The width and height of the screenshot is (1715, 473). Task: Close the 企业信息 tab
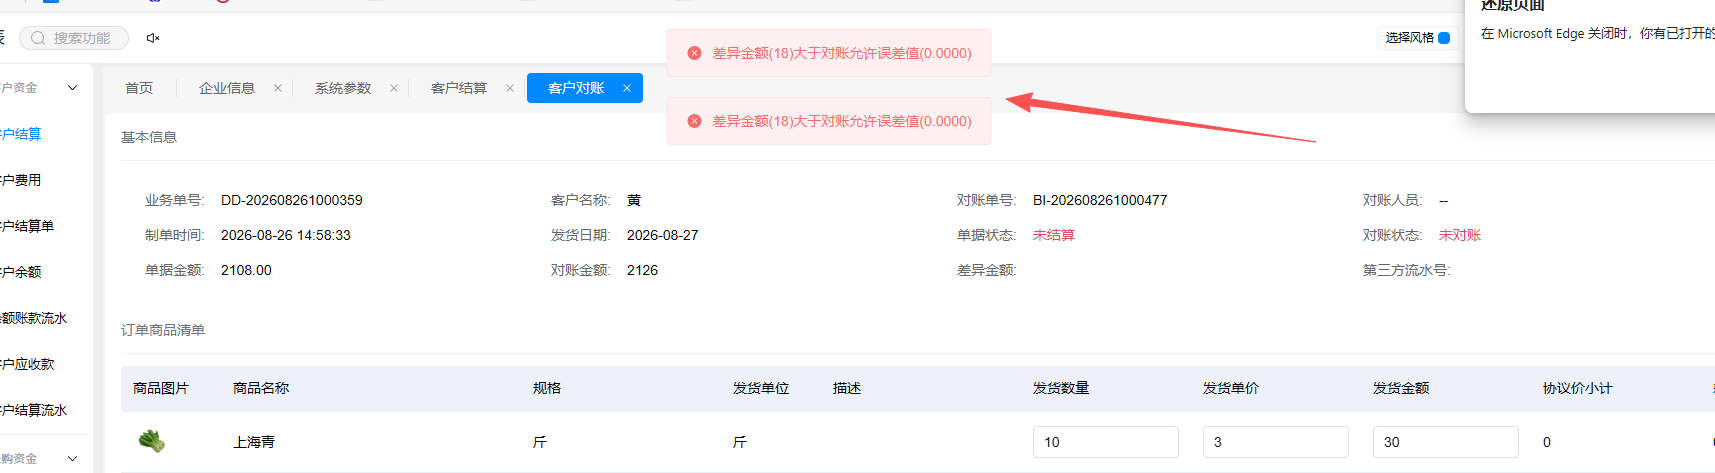[278, 88]
